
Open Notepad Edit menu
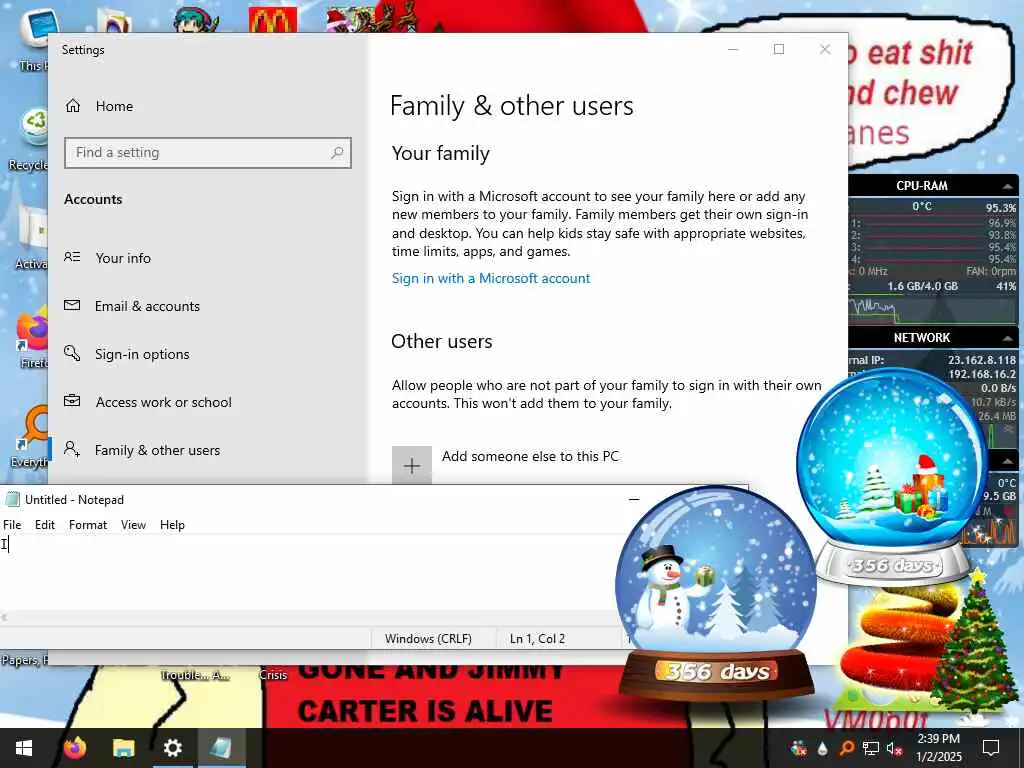44,524
